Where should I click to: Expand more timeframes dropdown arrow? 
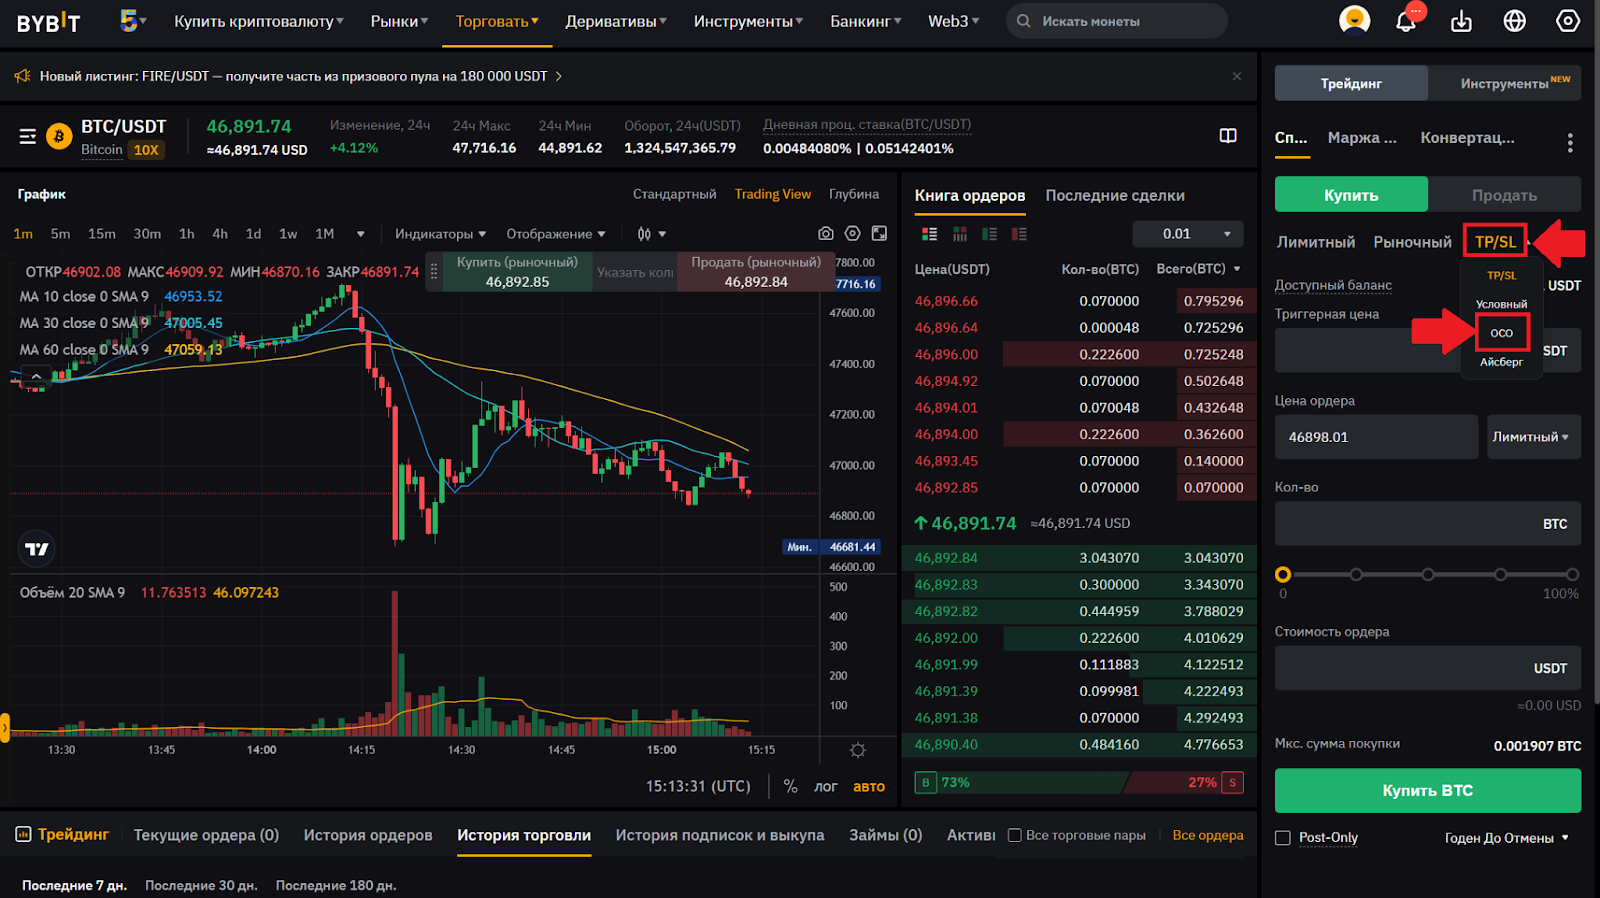(360, 234)
